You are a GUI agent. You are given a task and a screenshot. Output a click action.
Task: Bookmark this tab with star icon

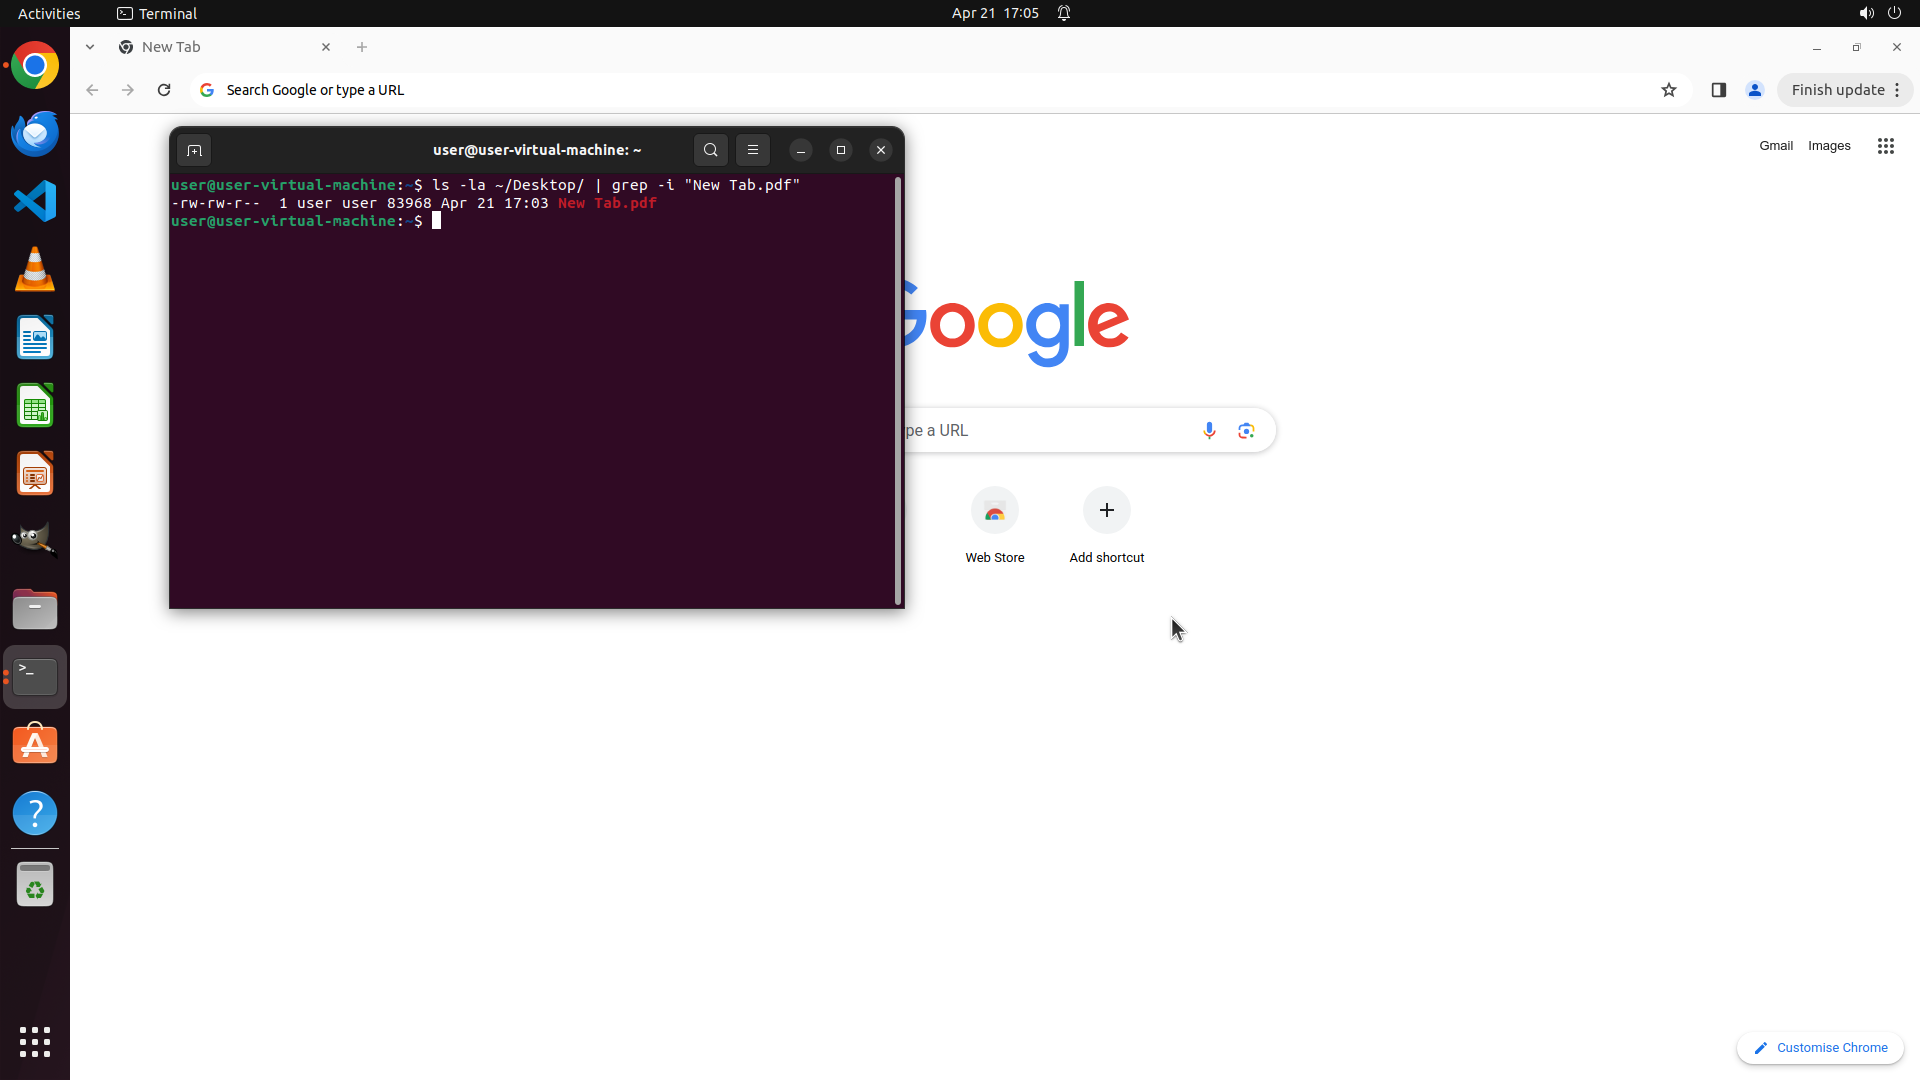pyautogui.click(x=1668, y=90)
